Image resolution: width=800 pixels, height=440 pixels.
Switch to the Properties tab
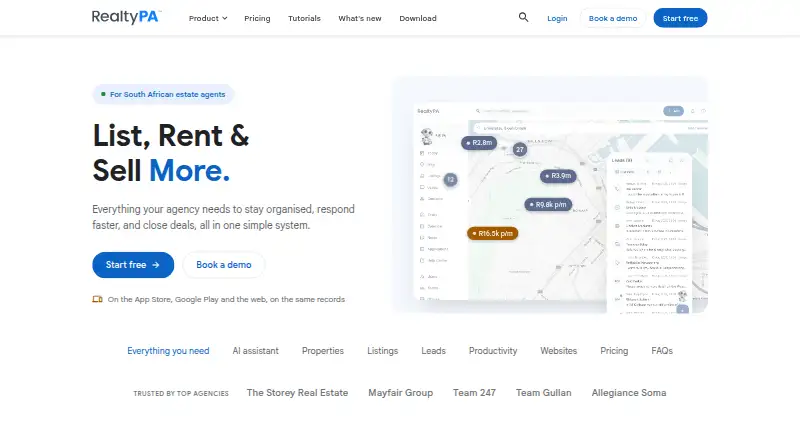click(x=323, y=351)
